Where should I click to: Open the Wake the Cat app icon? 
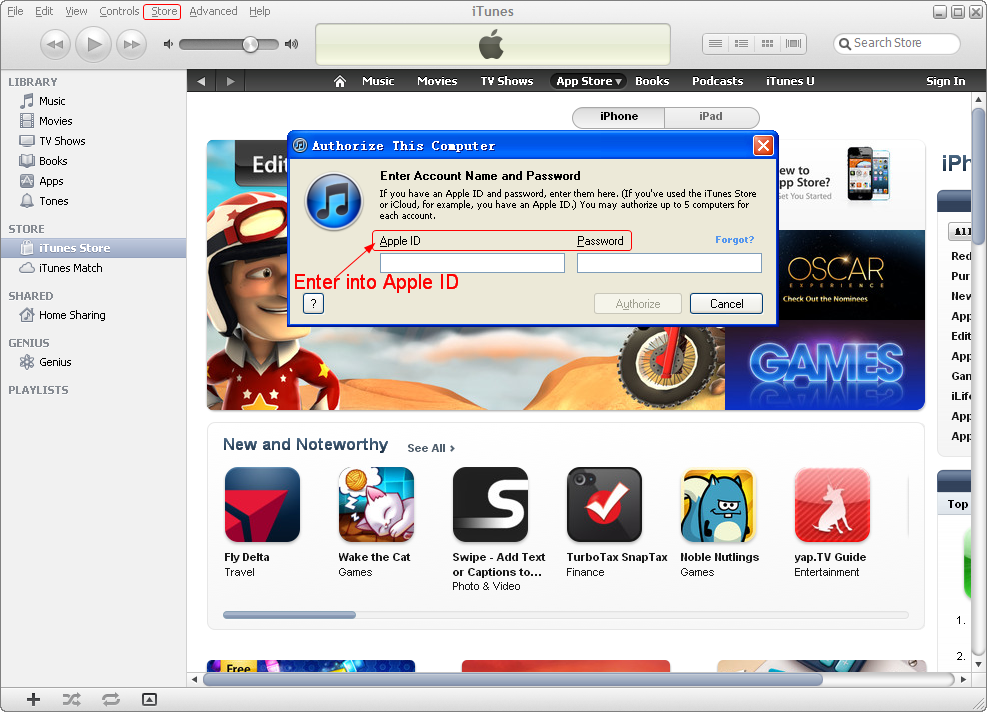[376, 504]
